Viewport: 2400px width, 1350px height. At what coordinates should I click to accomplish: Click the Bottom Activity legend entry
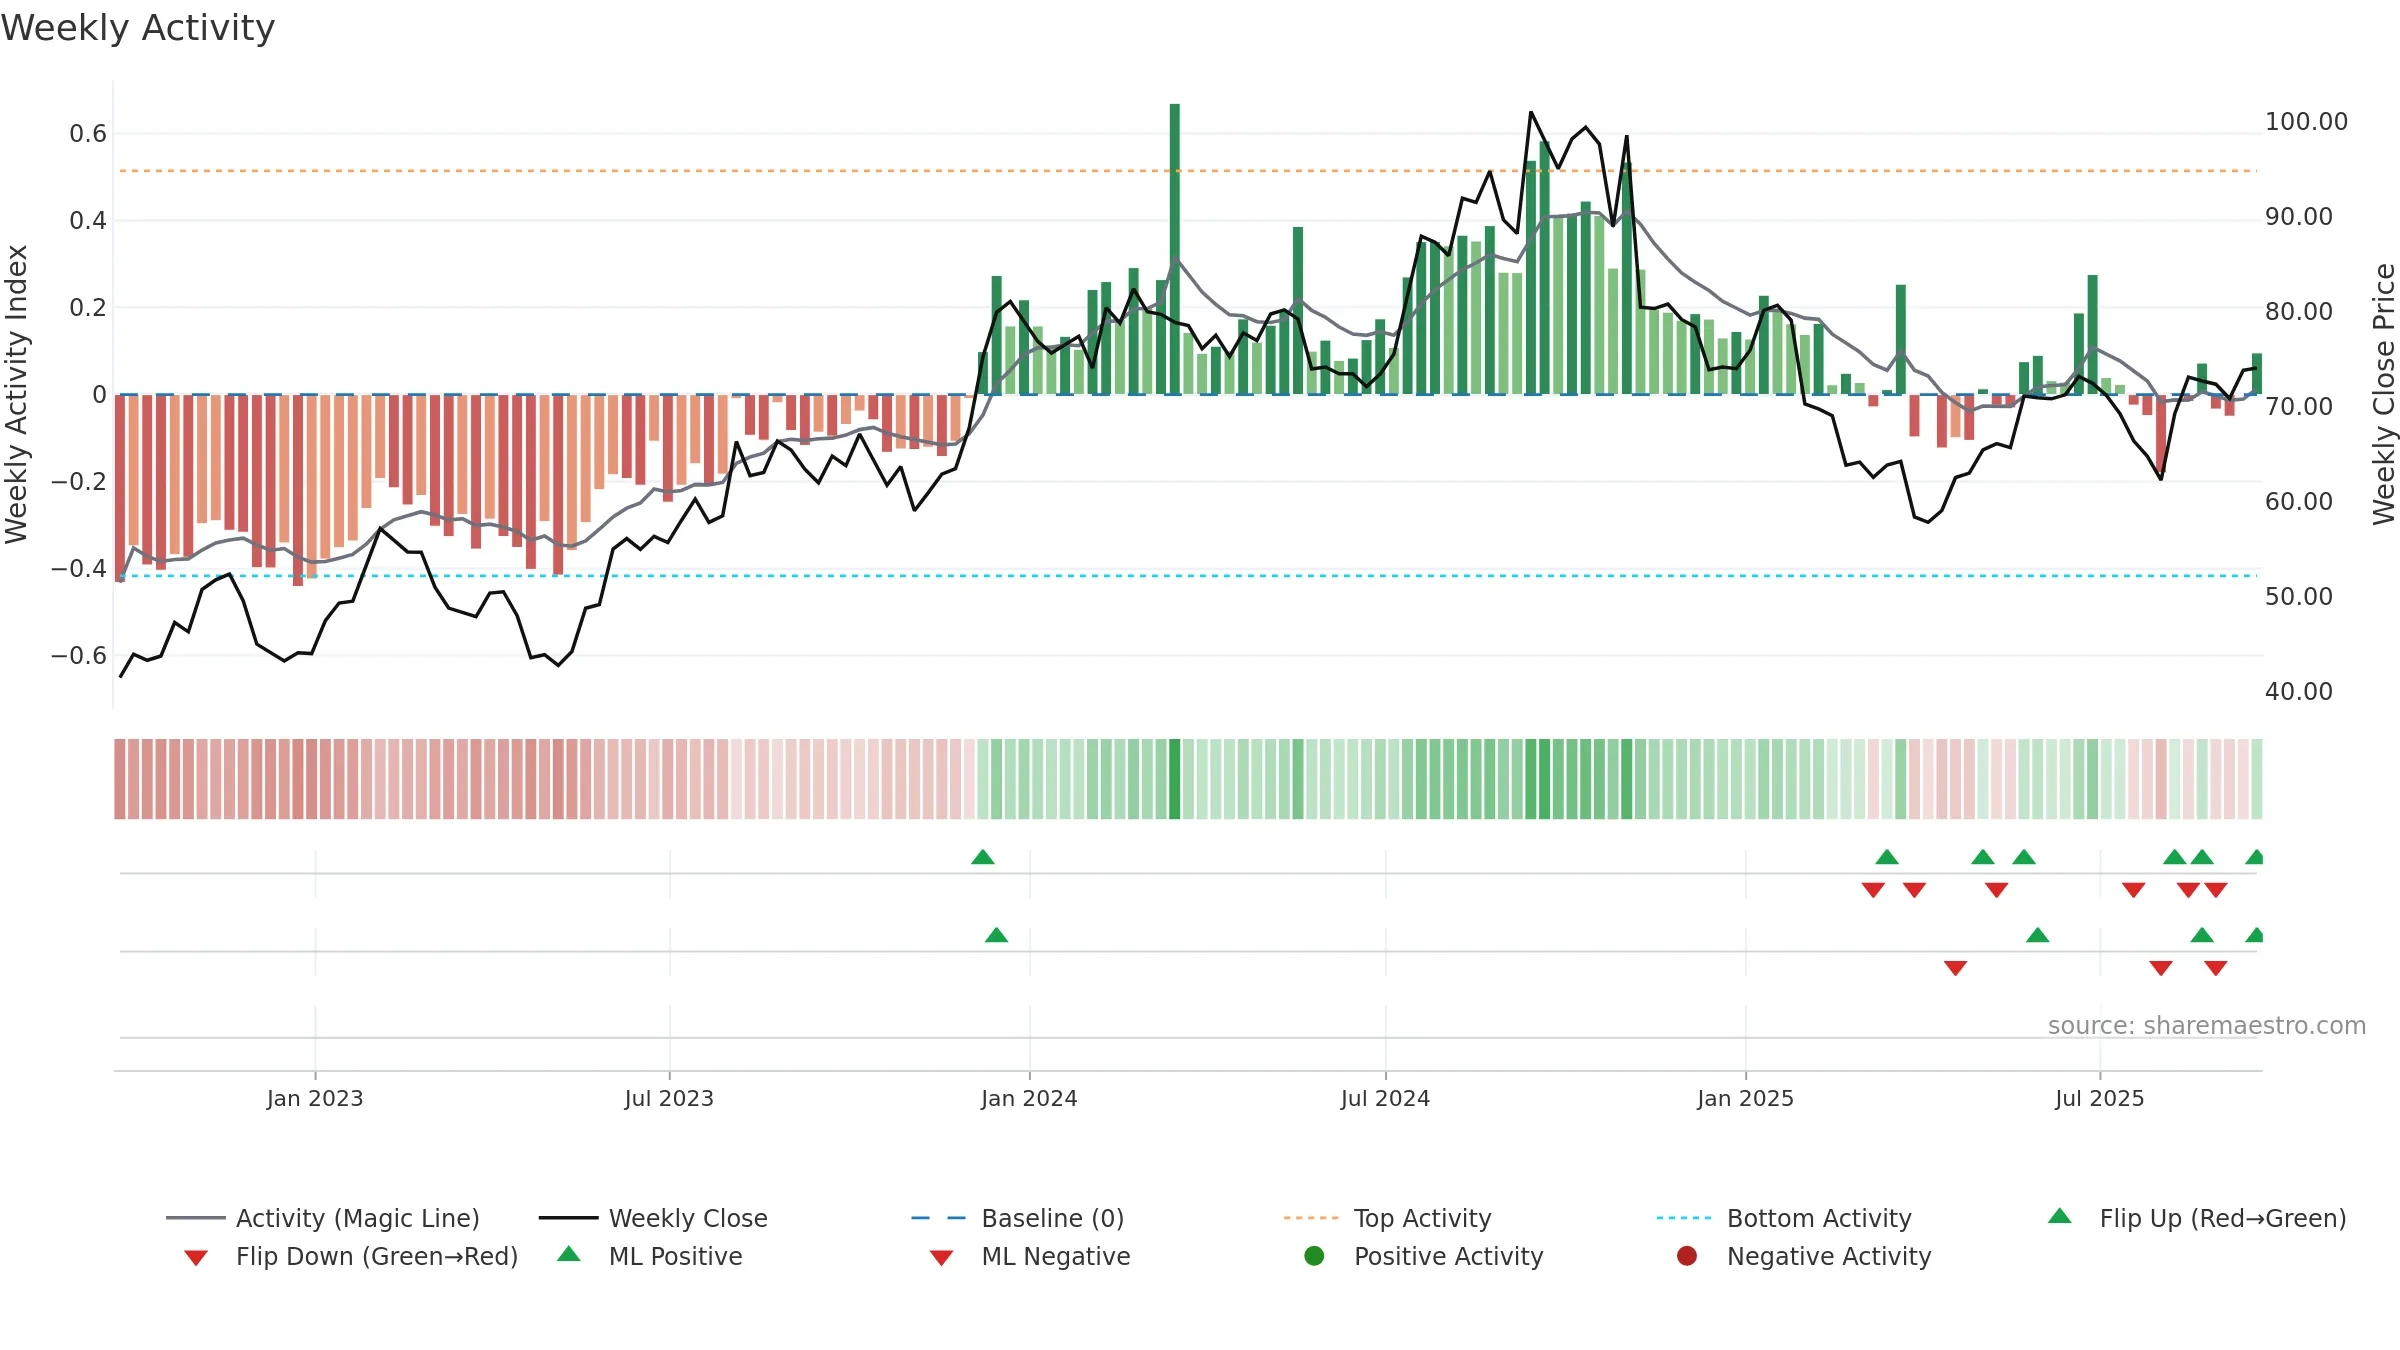1784,1218
